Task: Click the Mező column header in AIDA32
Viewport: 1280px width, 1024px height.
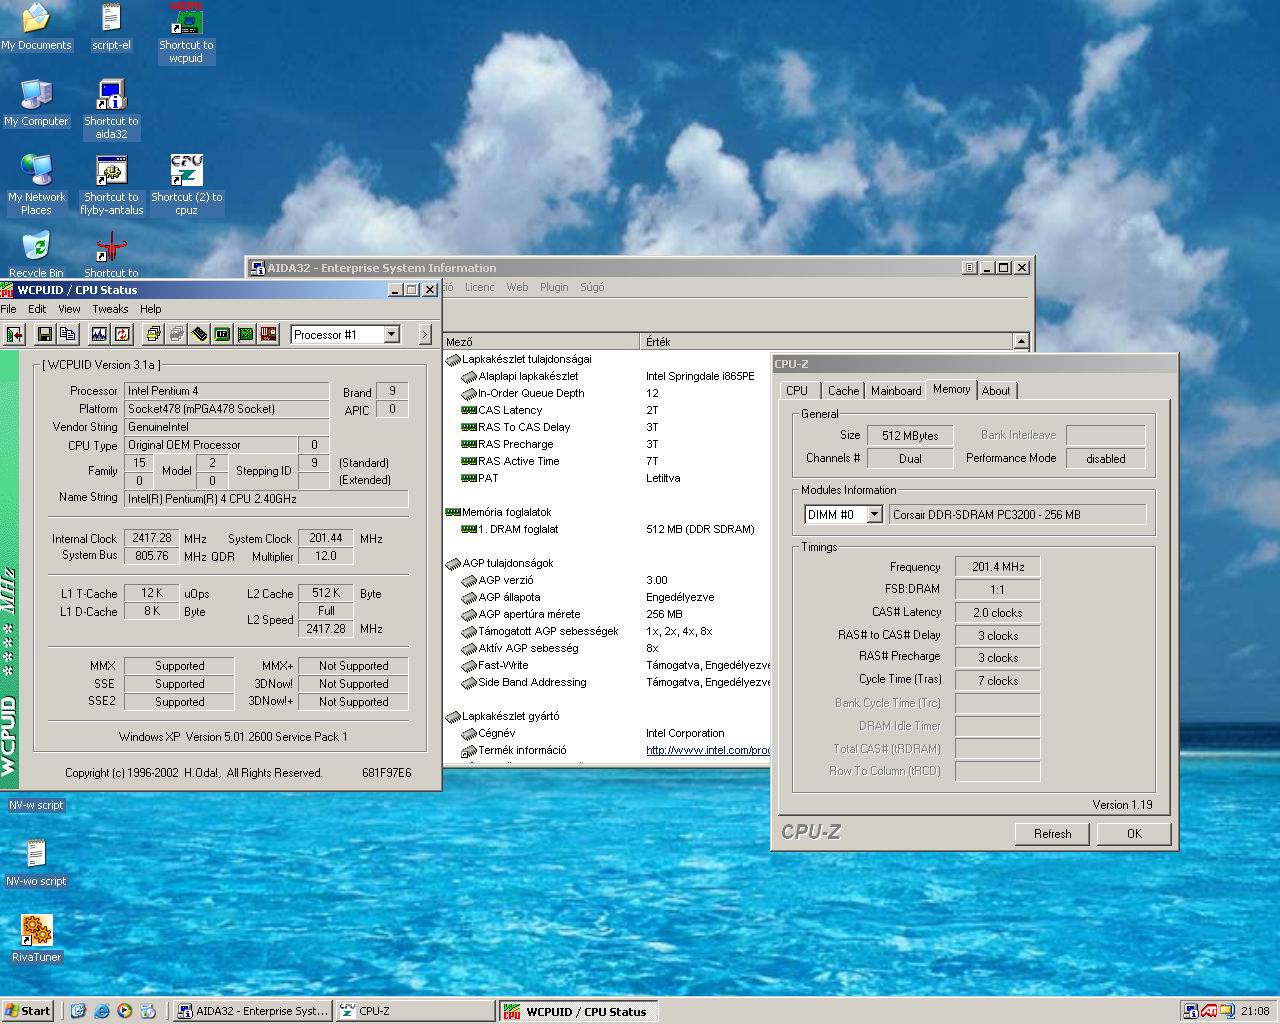Action: pos(541,342)
